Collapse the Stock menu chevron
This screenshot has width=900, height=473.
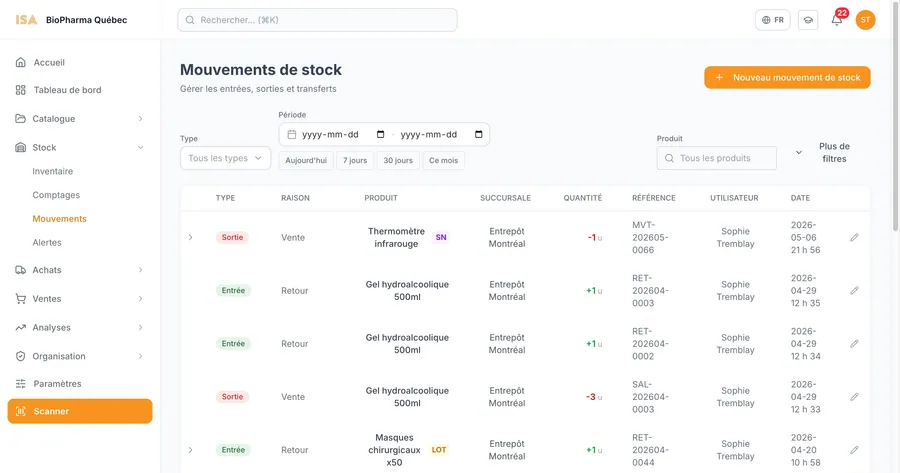(x=141, y=148)
